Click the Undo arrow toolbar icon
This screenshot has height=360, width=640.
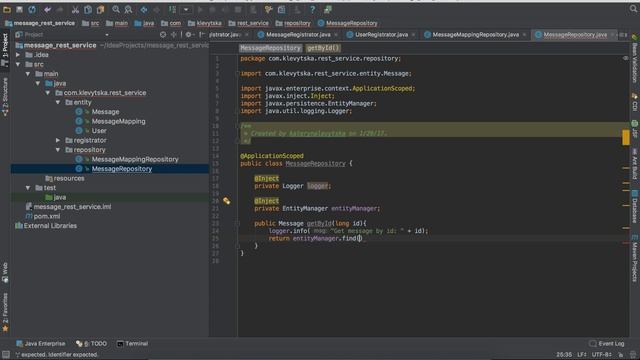(x=47, y=9)
